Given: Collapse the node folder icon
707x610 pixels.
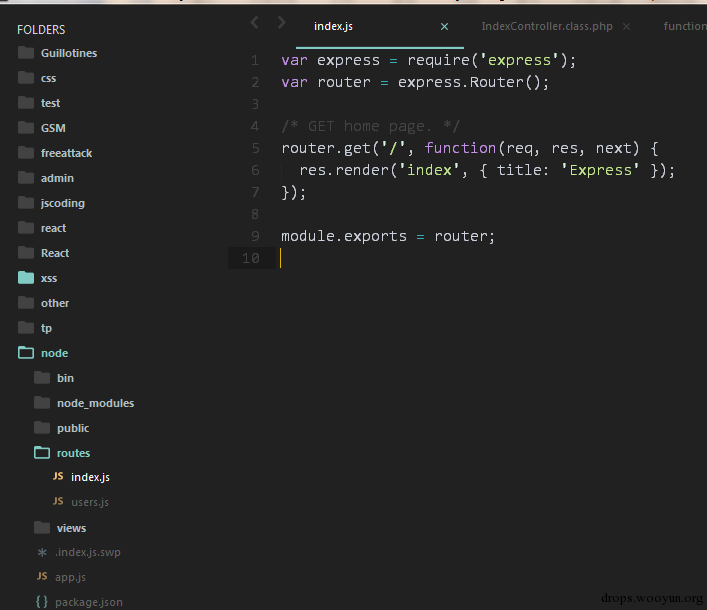Looking at the screenshot, I should click(x=26, y=353).
